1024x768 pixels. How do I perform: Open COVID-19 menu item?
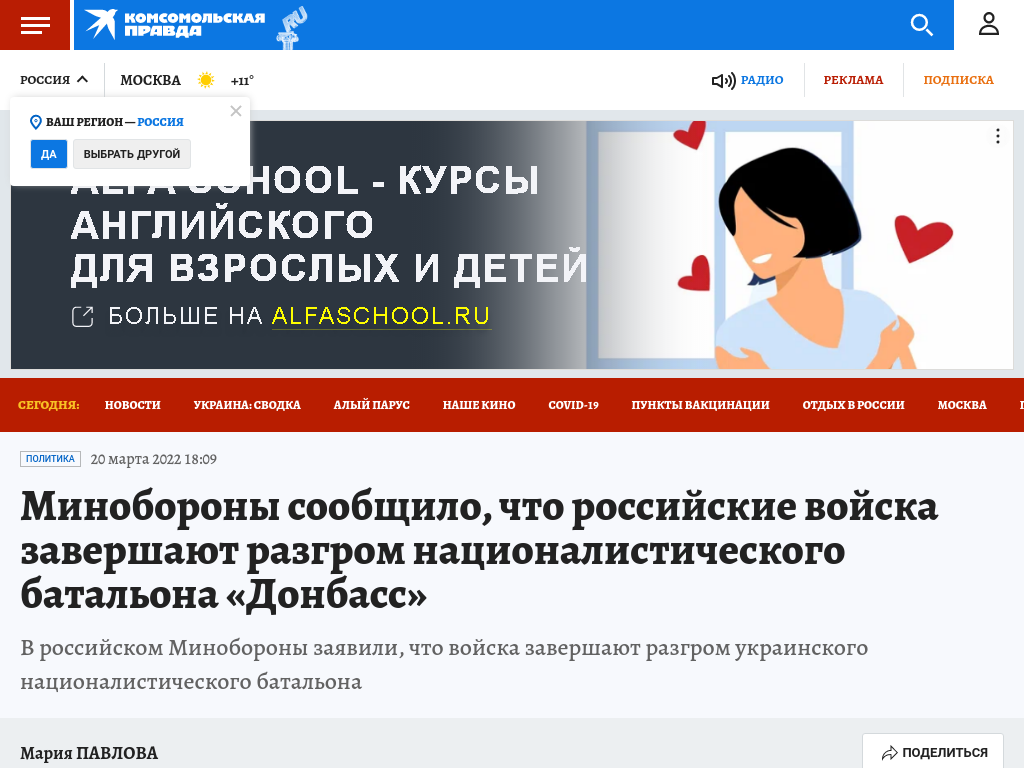[x=573, y=405]
